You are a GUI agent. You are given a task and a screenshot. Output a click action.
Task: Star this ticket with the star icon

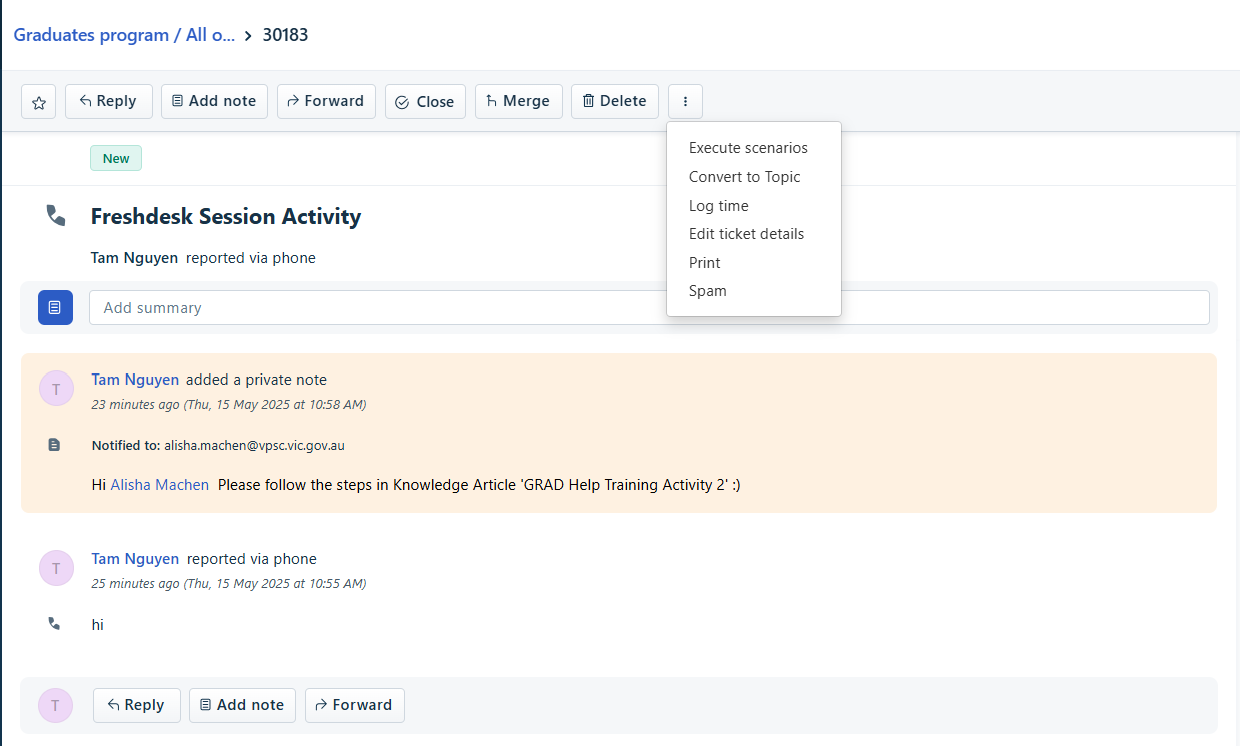[39, 102]
